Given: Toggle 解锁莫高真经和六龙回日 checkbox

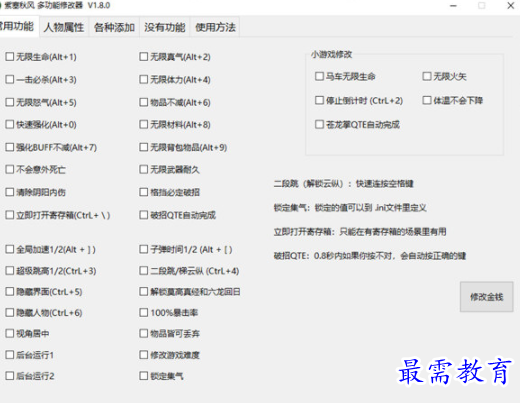Looking at the screenshot, I should (x=144, y=292).
